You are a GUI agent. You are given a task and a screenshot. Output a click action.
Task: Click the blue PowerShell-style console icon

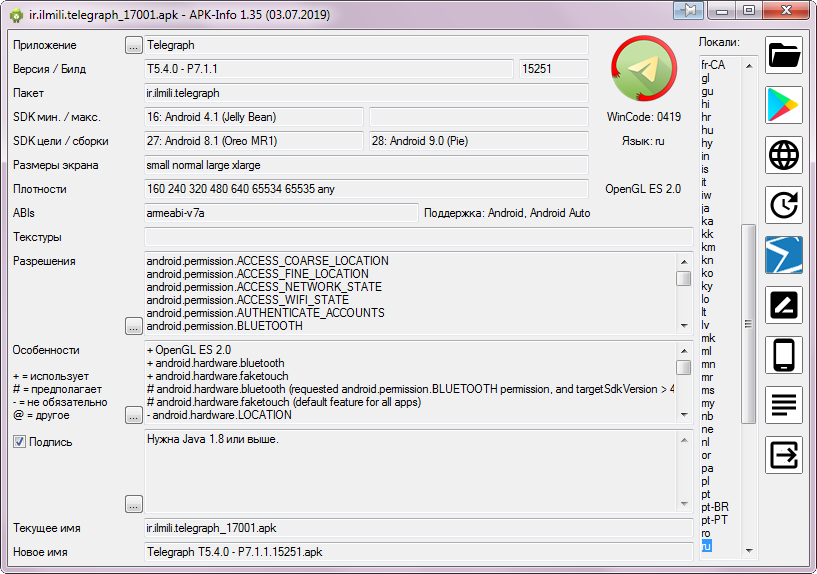pos(784,255)
